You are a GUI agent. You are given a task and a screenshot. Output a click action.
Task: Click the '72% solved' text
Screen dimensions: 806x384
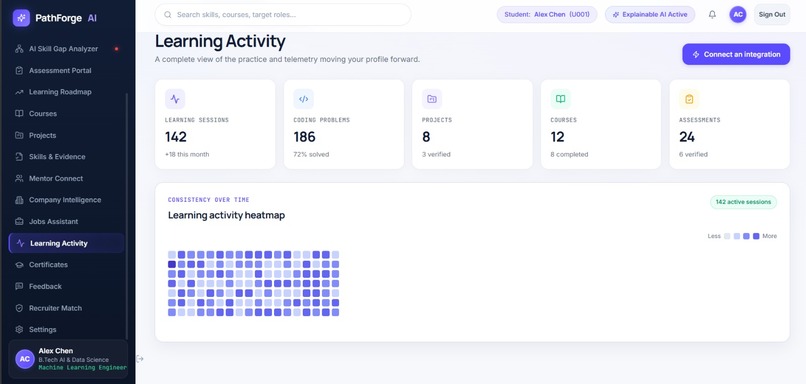(x=311, y=154)
